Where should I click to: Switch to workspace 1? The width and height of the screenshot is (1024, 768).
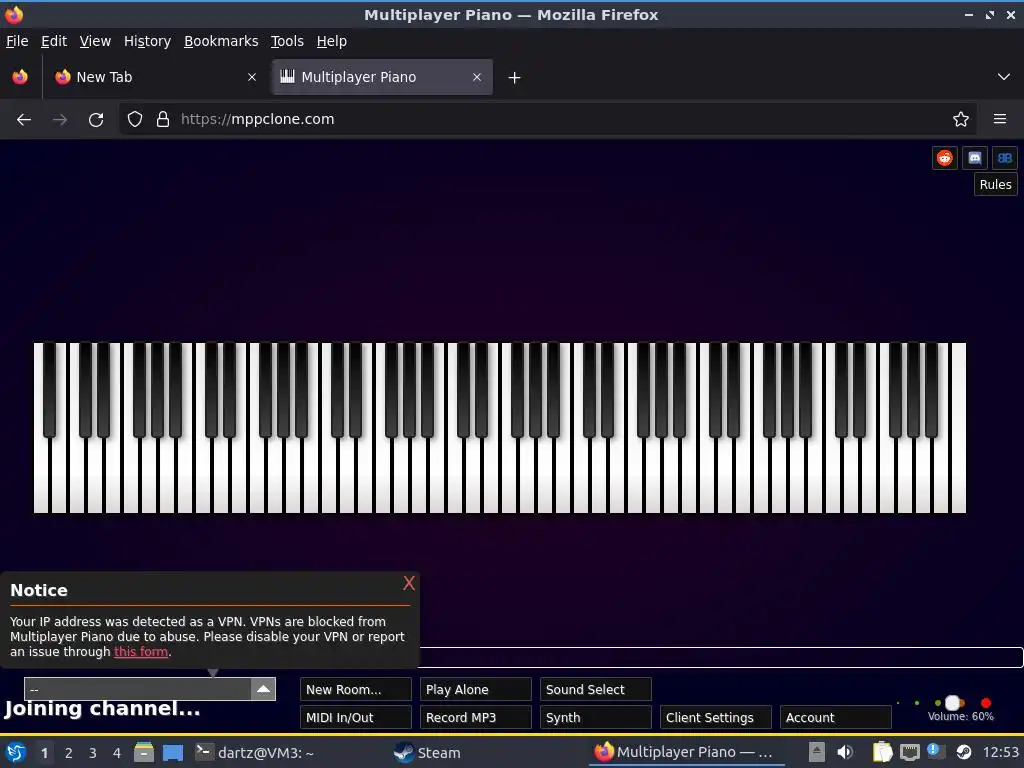[44, 753]
